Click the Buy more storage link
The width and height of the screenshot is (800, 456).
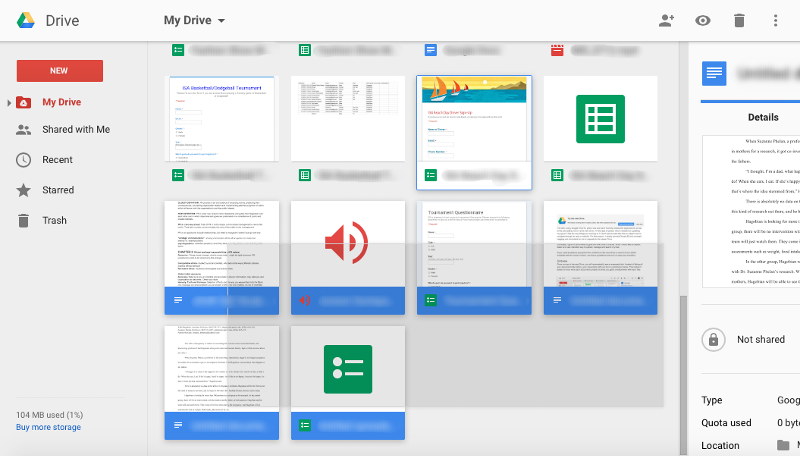pos(48,427)
